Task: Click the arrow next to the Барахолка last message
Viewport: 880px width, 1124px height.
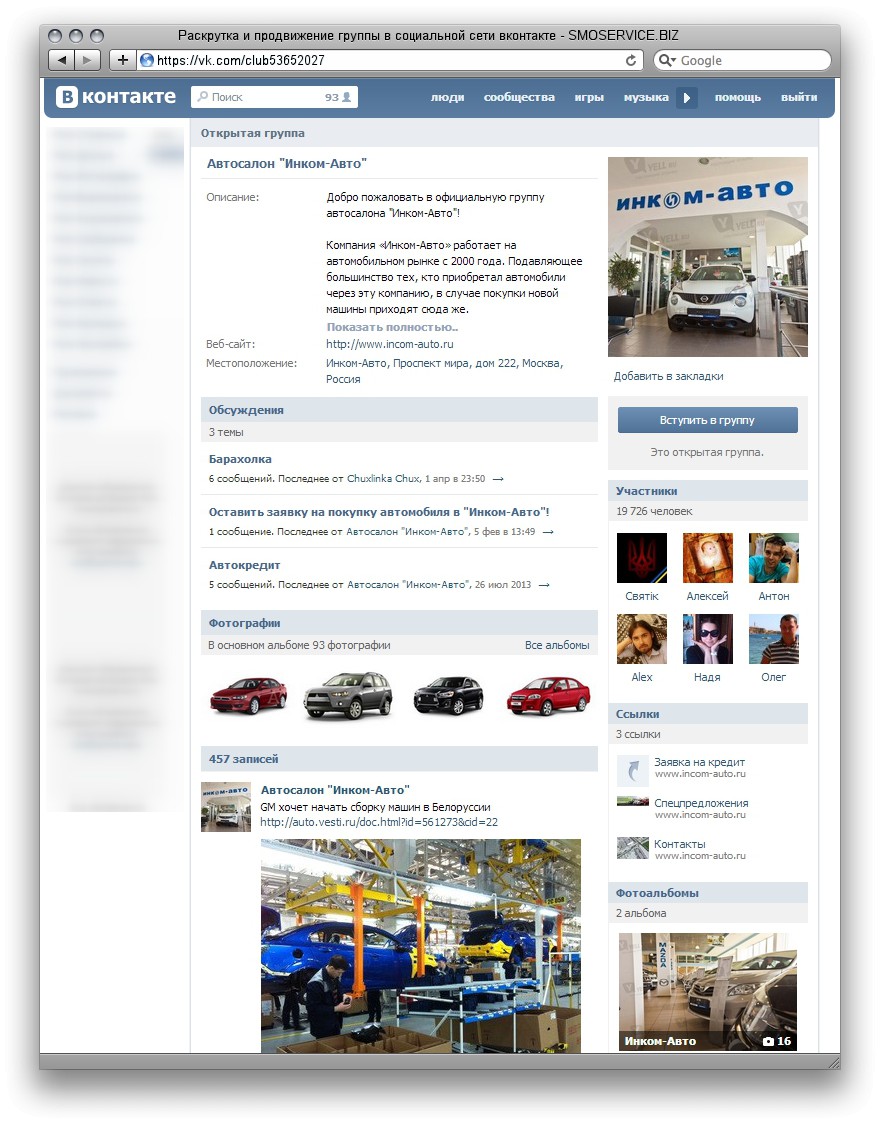Action: [x=498, y=479]
